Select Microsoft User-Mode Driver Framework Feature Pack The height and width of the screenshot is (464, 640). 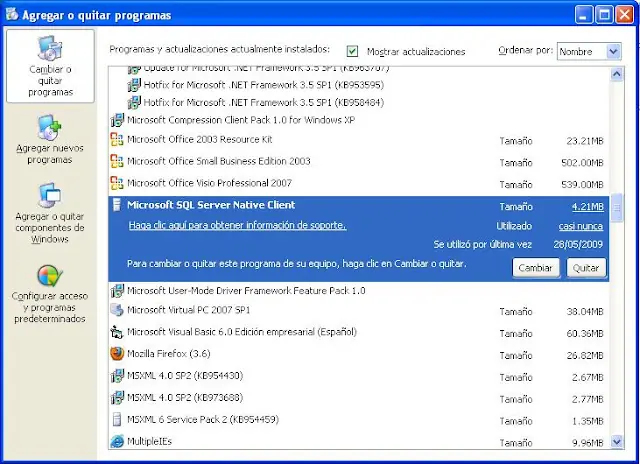pos(246,291)
